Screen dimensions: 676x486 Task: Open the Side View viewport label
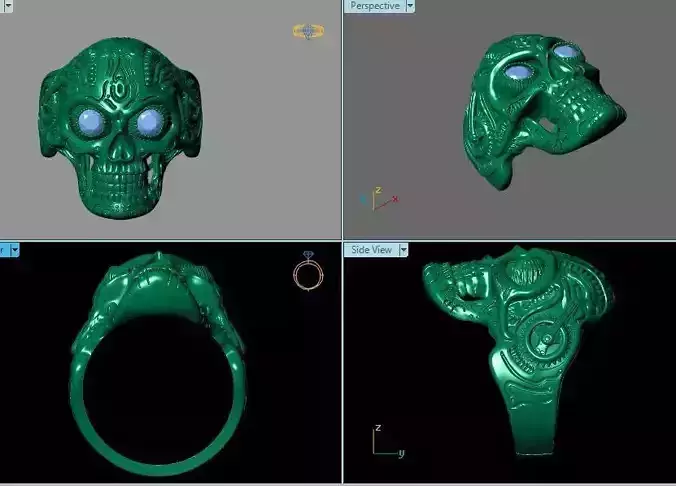[x=371, y=250]
